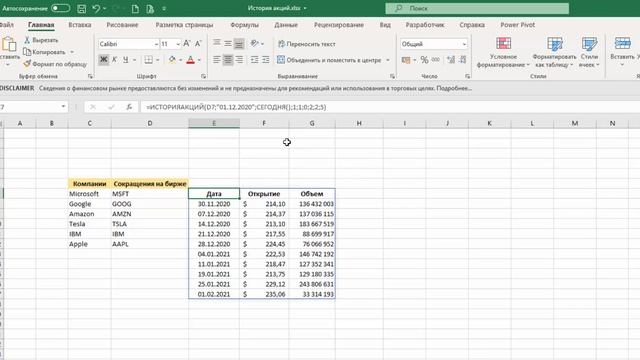
Task: Align text to top of cell
Action: 217,43
